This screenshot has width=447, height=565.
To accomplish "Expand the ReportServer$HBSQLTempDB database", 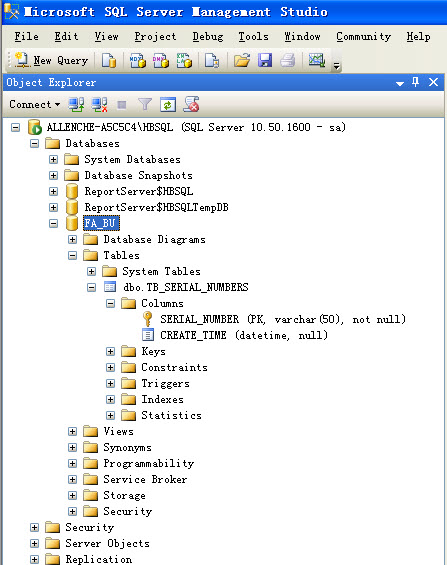I will [x=53, y=208].
